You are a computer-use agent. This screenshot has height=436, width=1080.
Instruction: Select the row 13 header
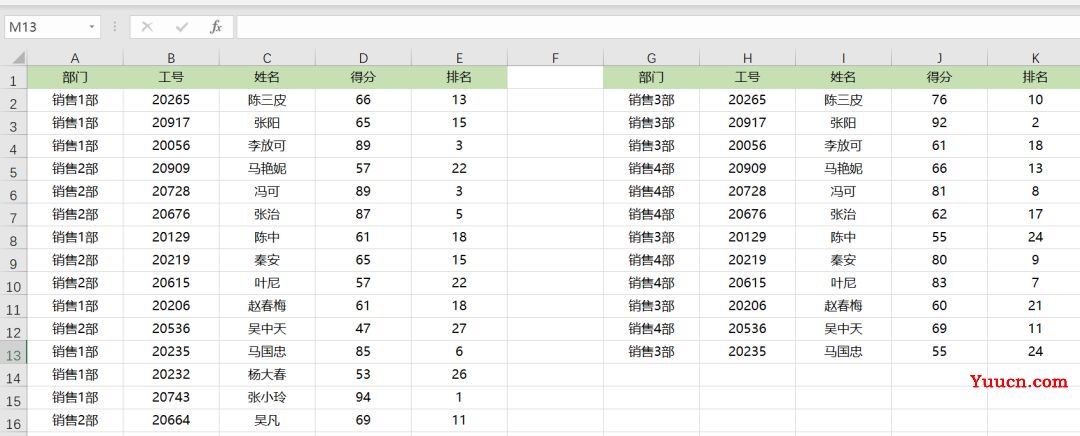(x=13, y=352)
